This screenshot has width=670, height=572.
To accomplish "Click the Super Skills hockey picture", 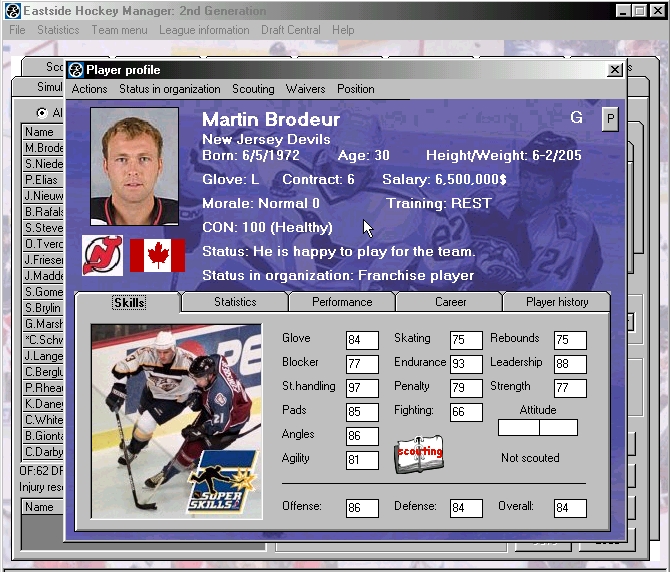I will pos(176,422).
